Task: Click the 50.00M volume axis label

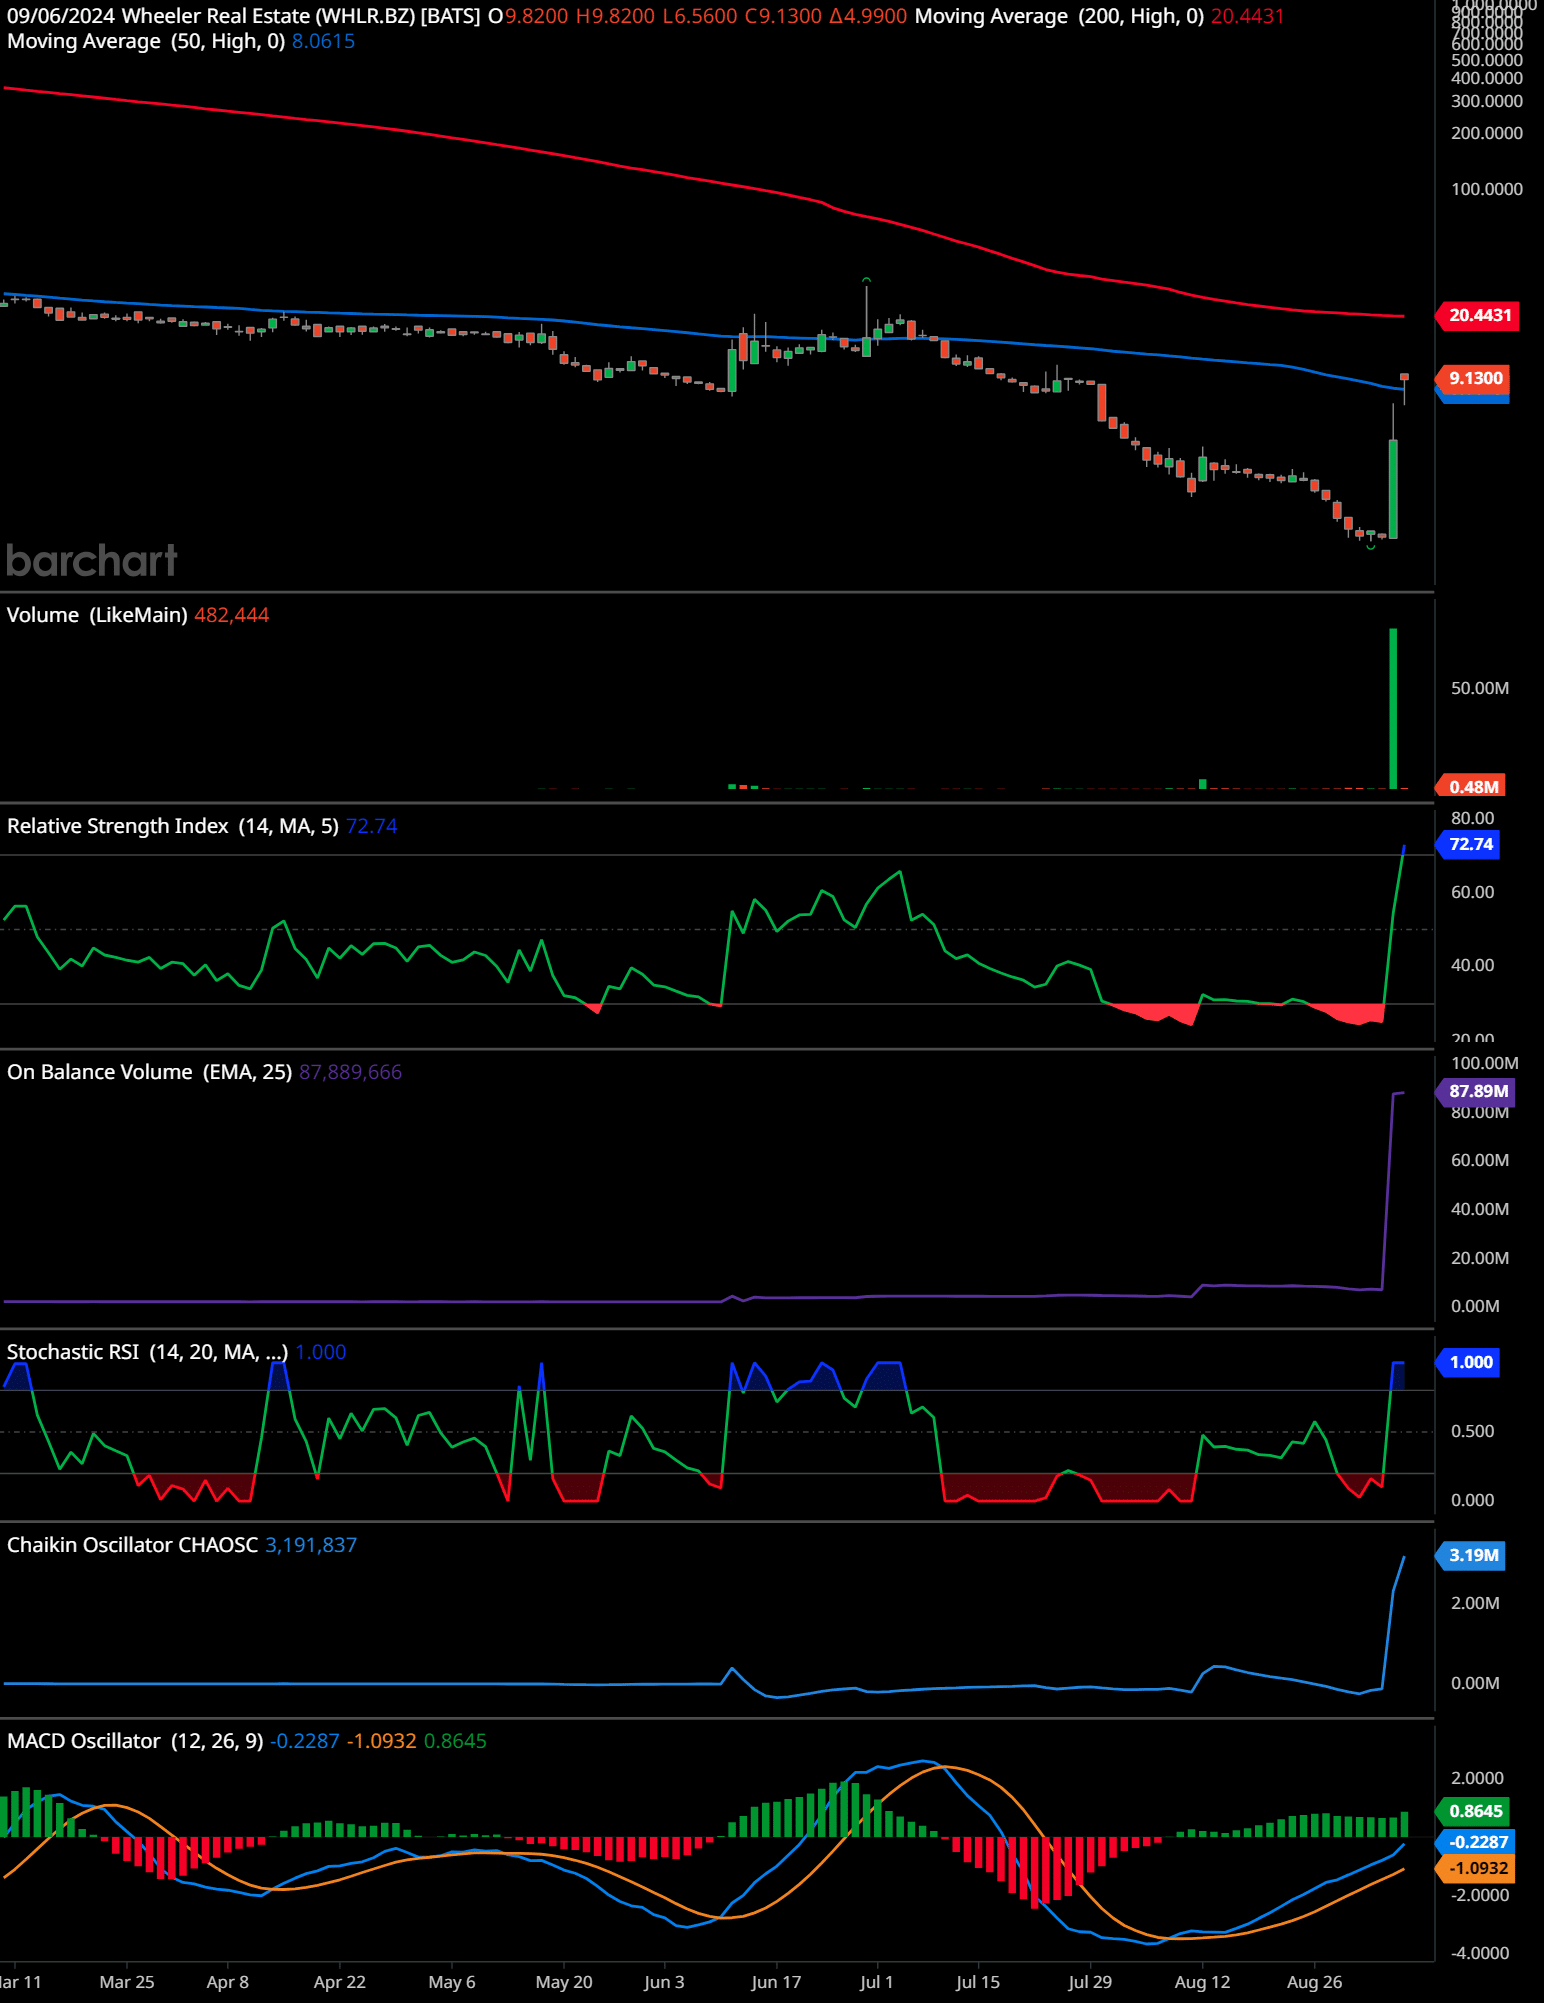Action: (x=1480, y=688)
